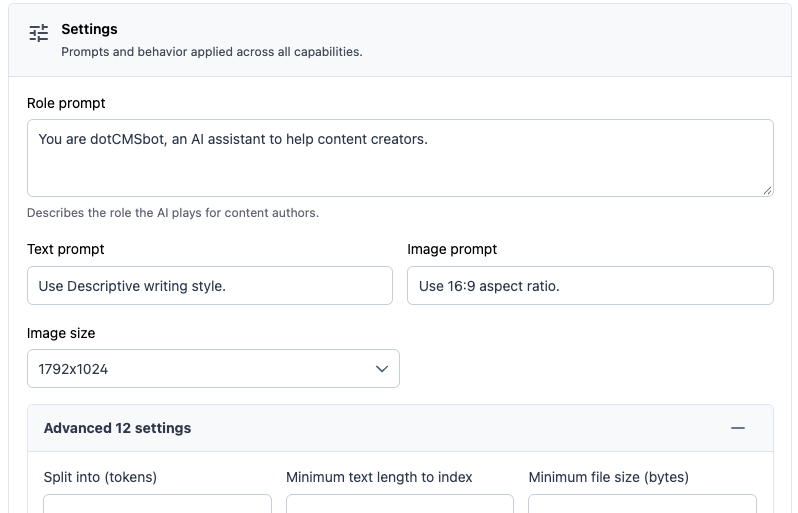Viewport: 798px width, 513px height.
Task: Click the Image size label
Action: (61, 333)
